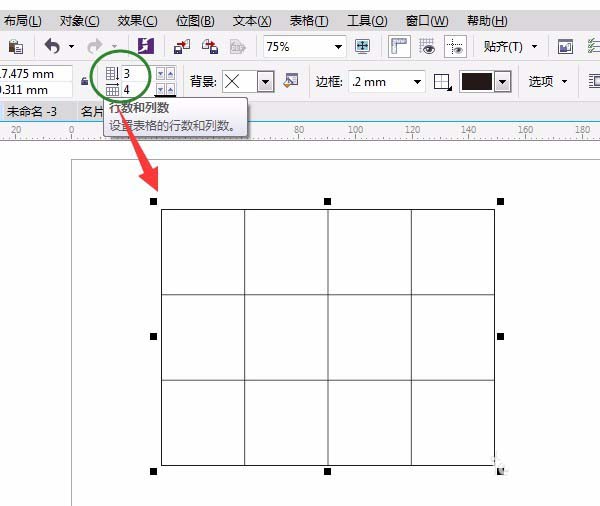Toggle the show rulers button

point(399,47)
